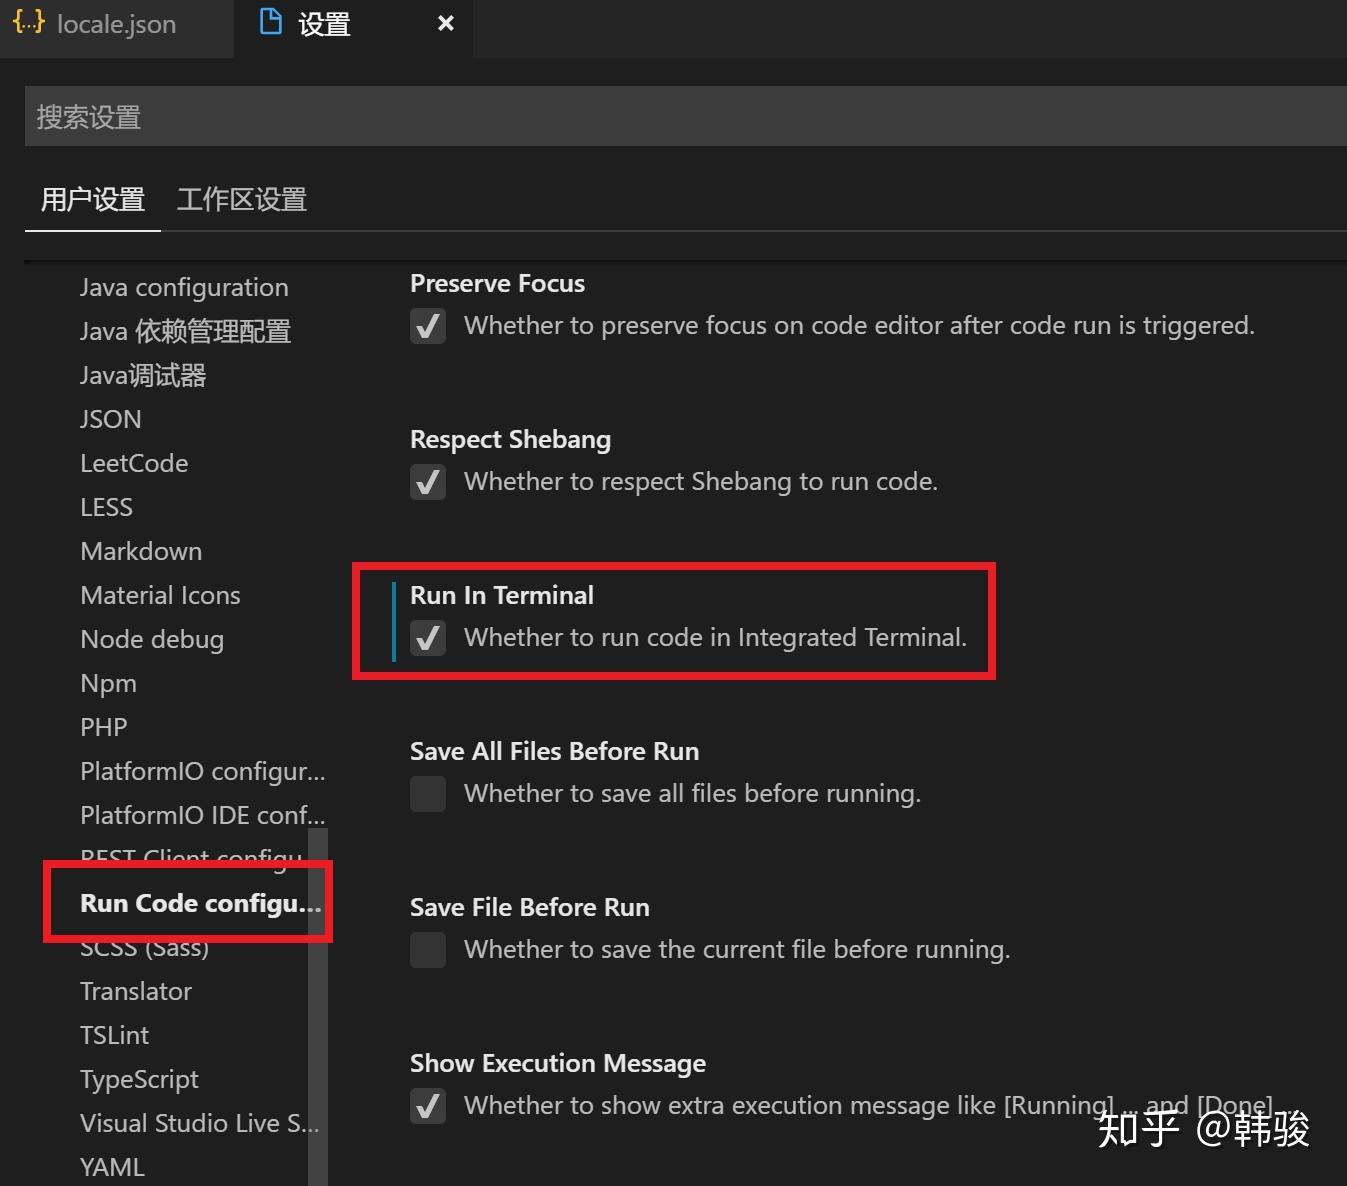Open Visual Studio Live Share settings
1347x1186 pixels.
tap(199, 1123)
